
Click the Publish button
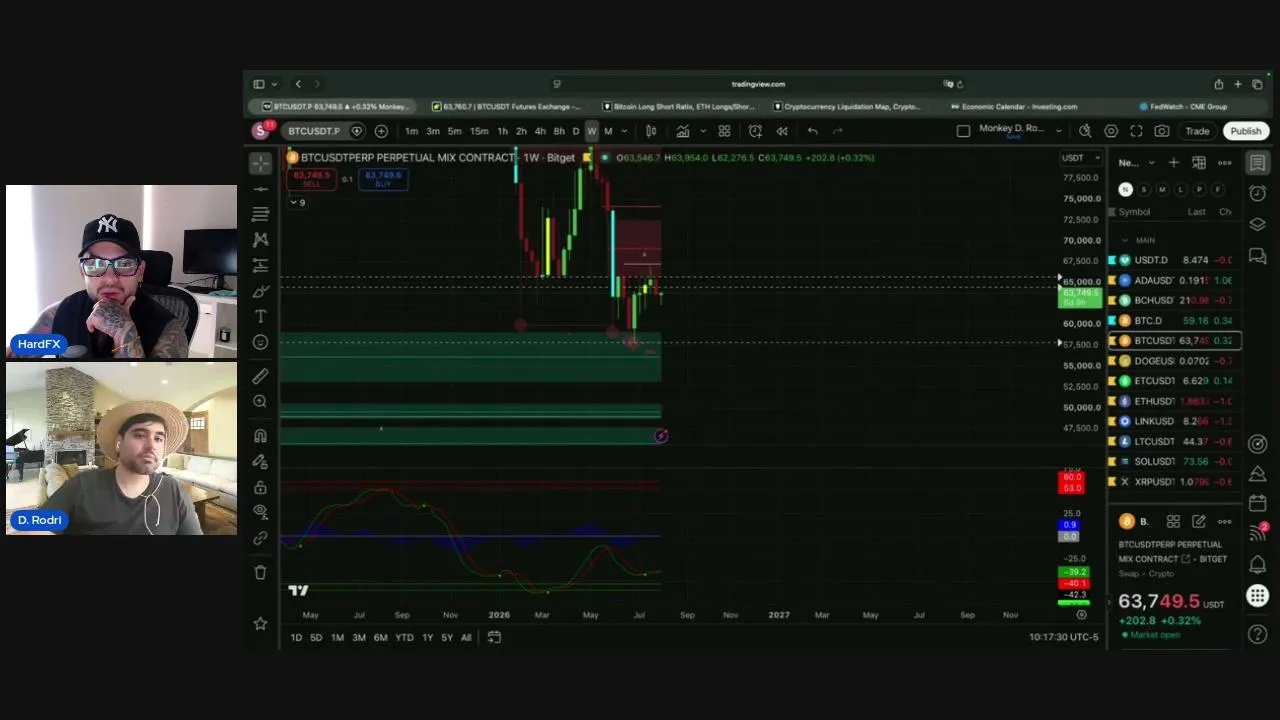(1245, 131)
